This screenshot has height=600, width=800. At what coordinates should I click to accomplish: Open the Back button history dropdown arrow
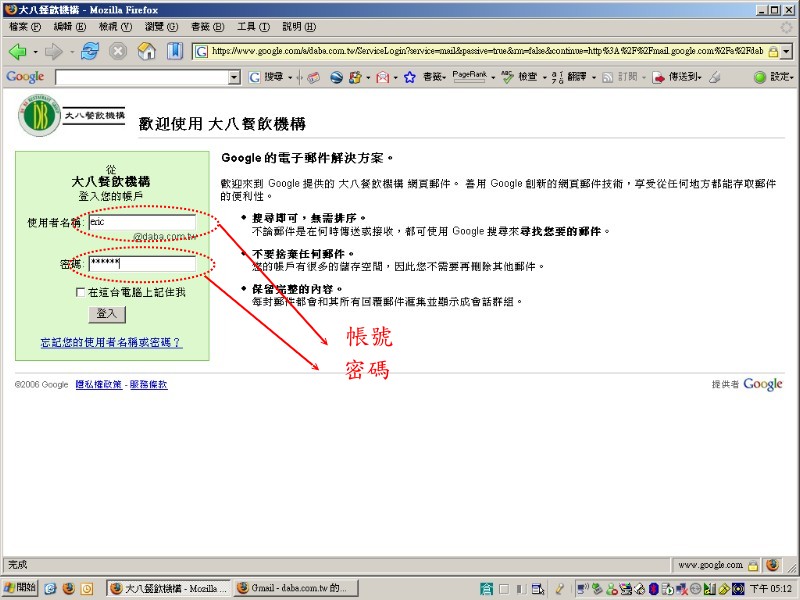point(35,52)
